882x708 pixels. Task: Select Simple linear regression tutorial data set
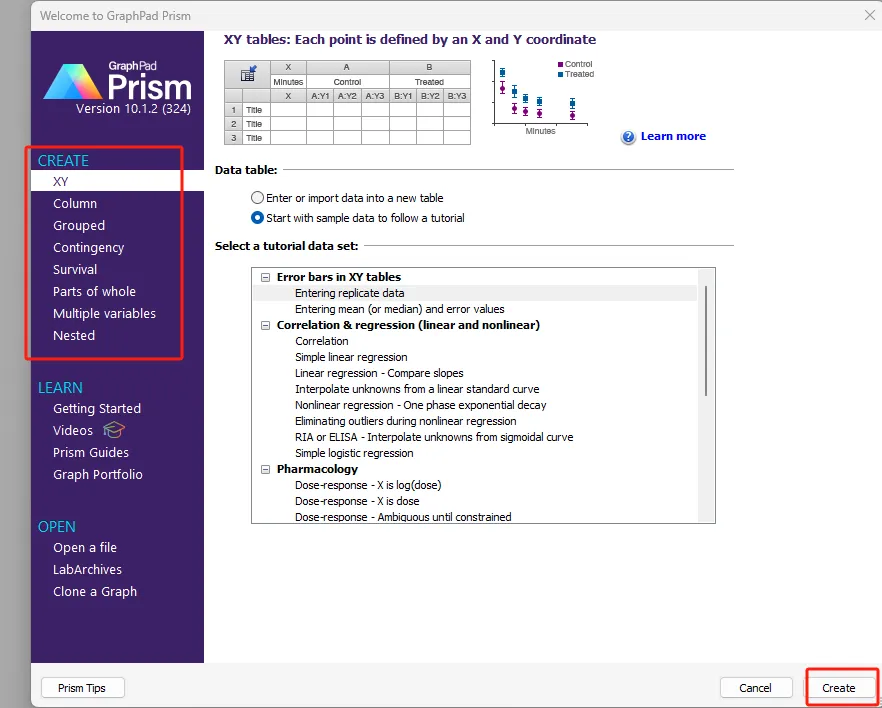point(351,357)
